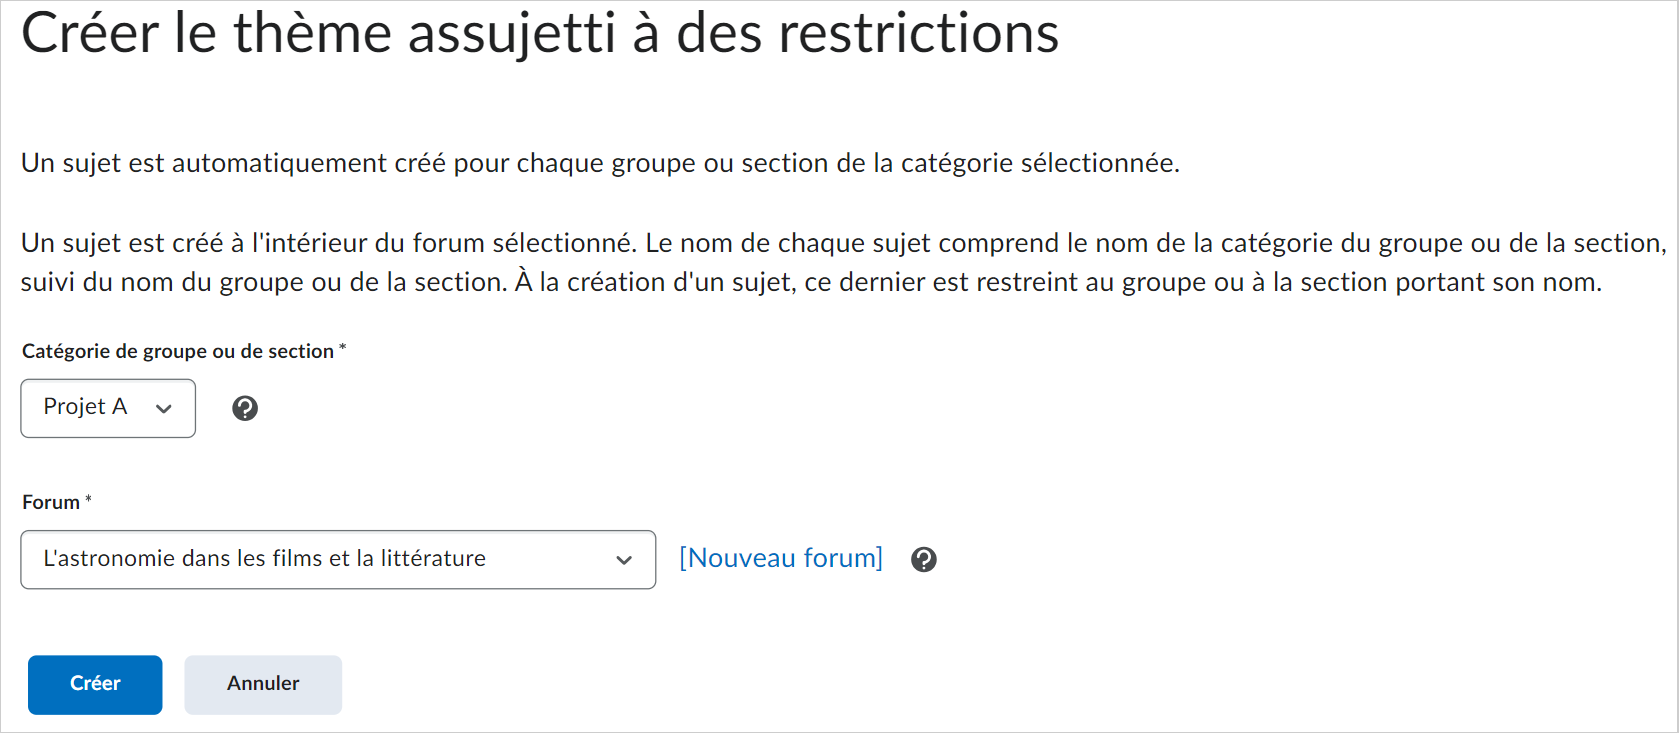Open help icon beside Nouveau forum
The height and width of the screenshot is (733, 1679).
click(924, 559)
